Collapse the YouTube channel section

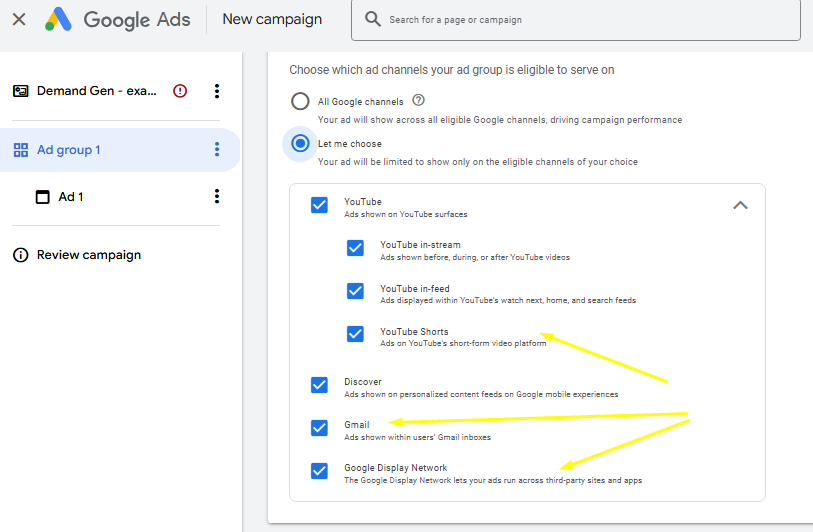[x=740, y=205]
